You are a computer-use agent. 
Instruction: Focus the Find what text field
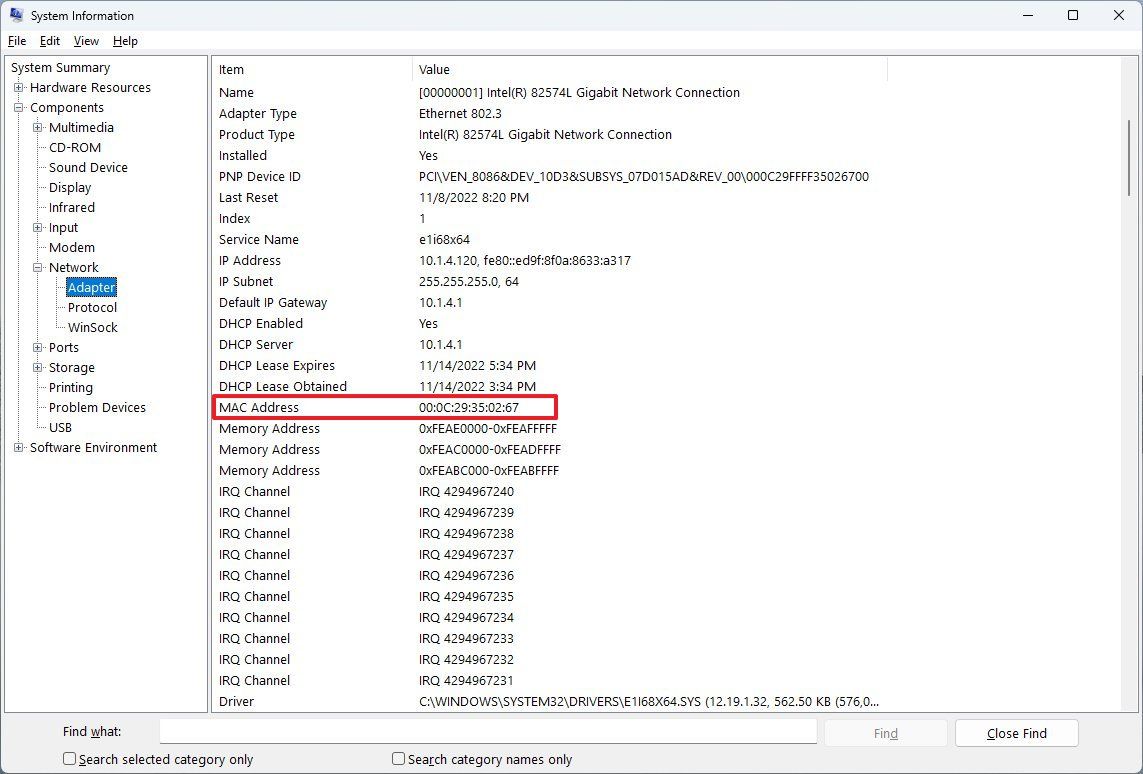pos(488,732)
